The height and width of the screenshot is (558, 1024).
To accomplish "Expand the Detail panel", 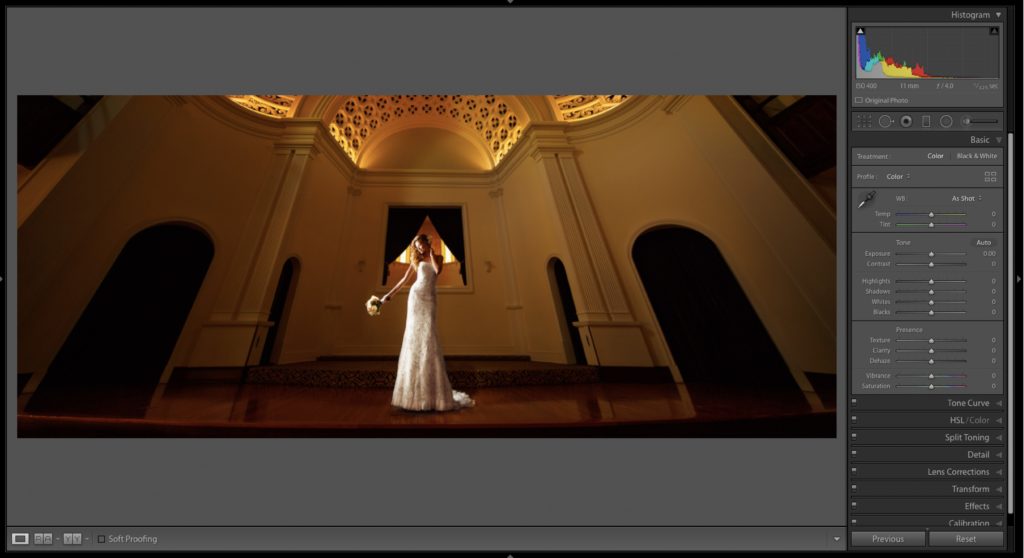I will [x=999, y=455].
